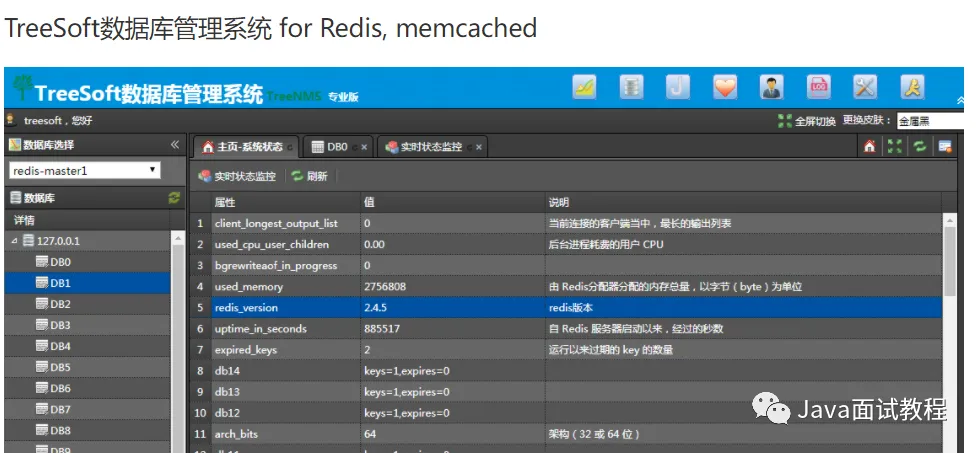Click the treesoft user greeting
This screenshot has width=979, height=453.
tap(58, 120)
